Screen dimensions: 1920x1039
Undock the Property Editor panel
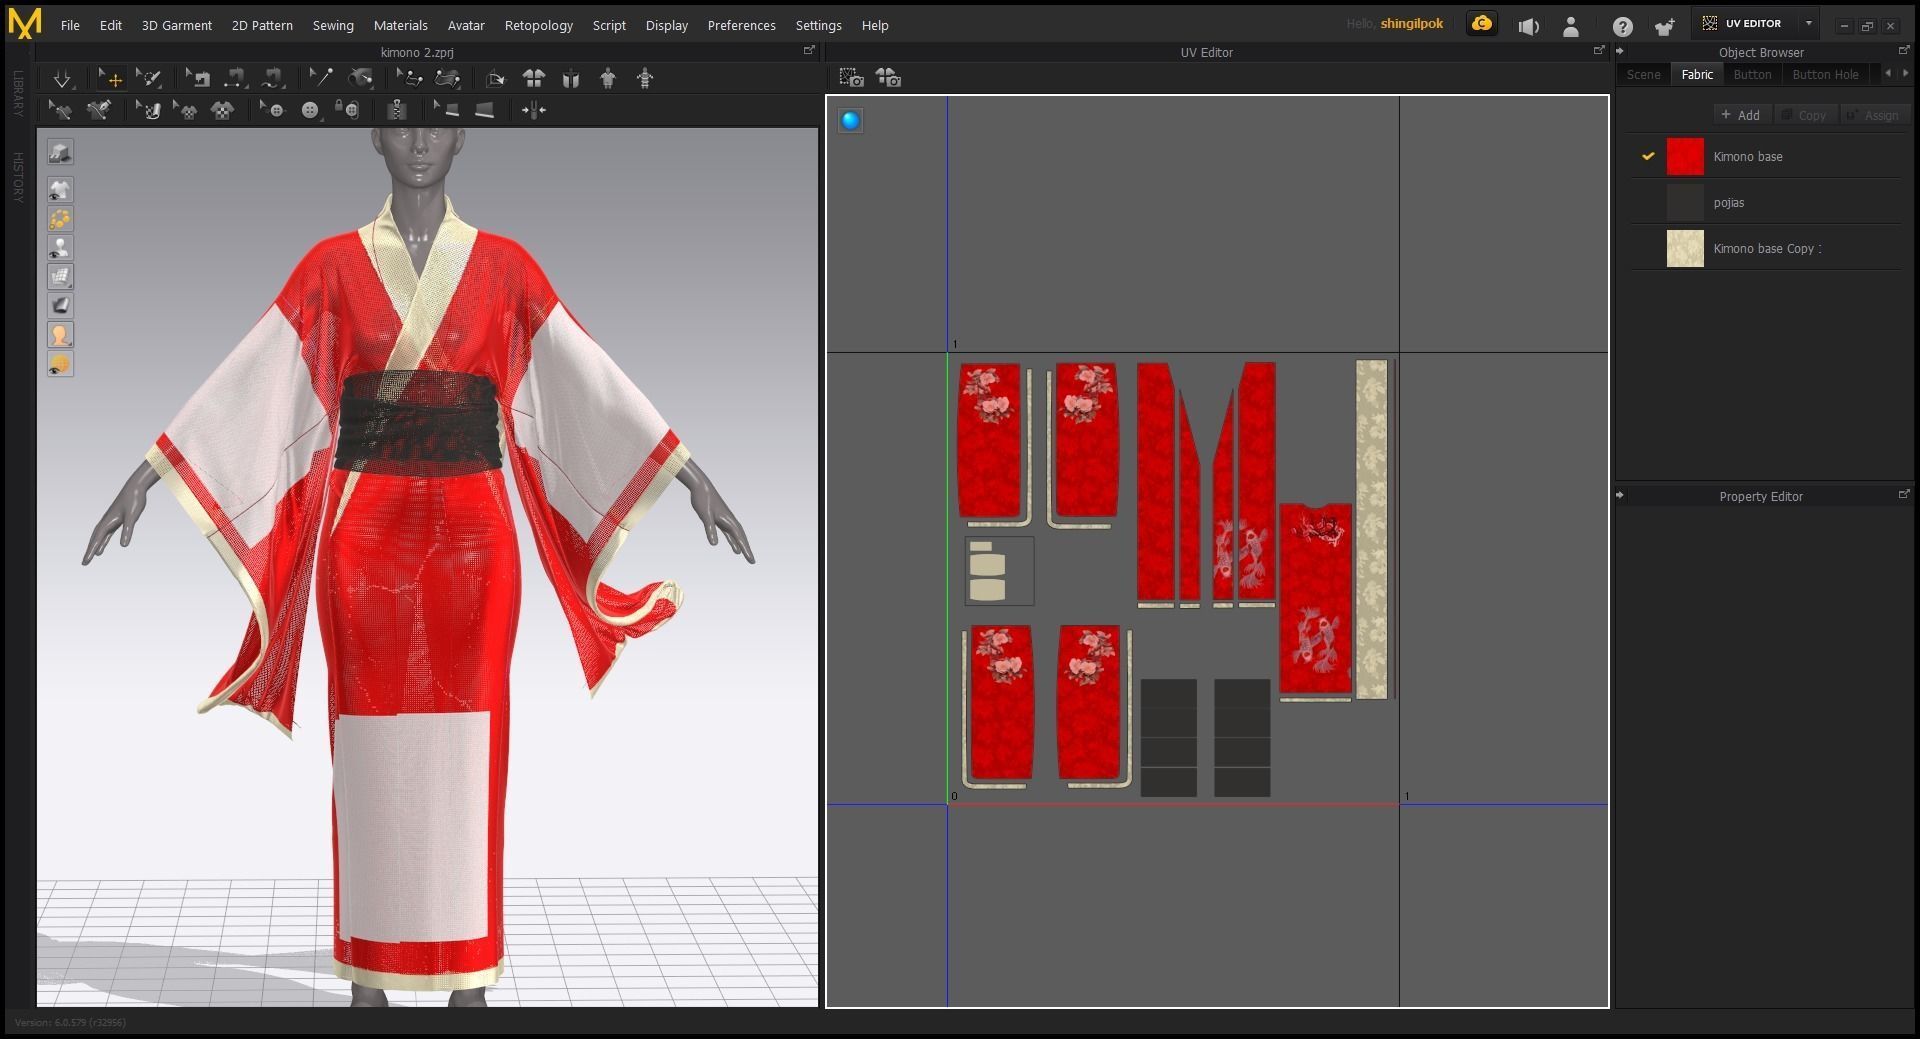[1903, 495]
